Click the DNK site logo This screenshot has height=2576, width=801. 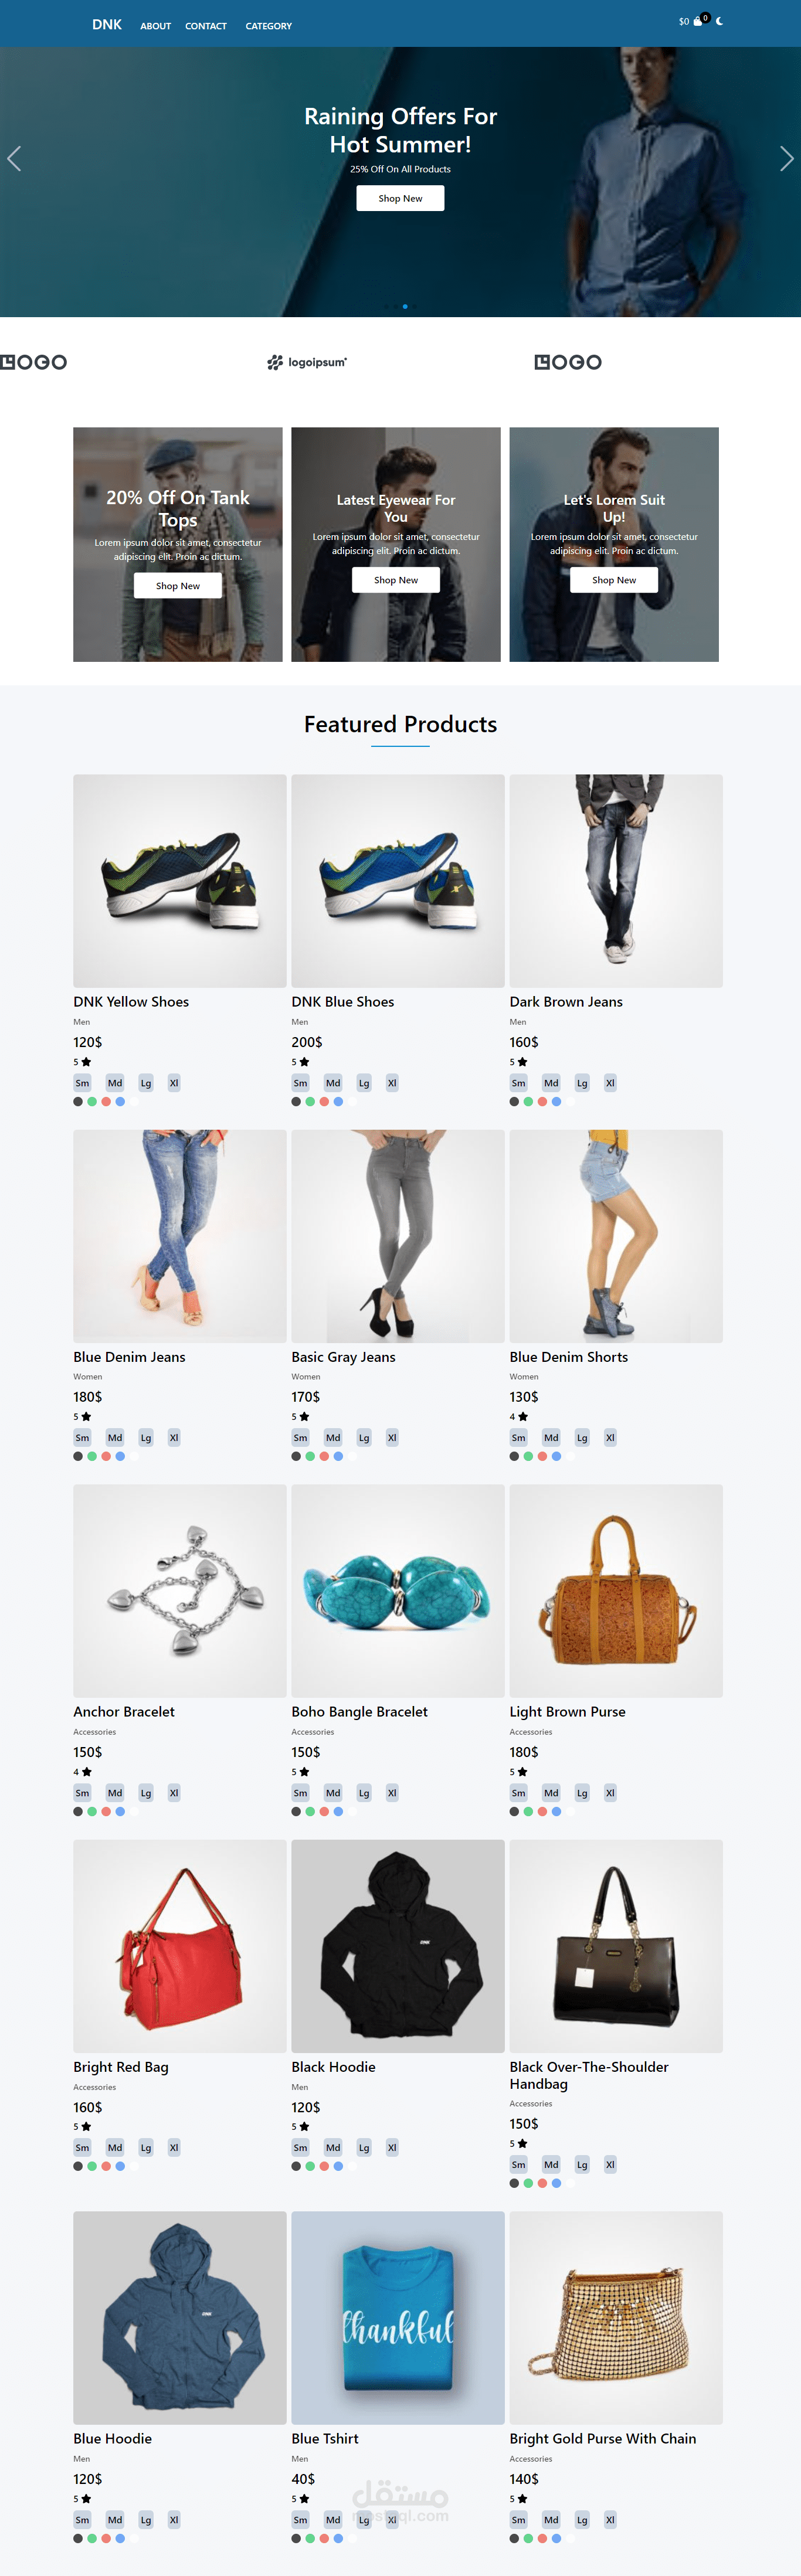(107, 24)
